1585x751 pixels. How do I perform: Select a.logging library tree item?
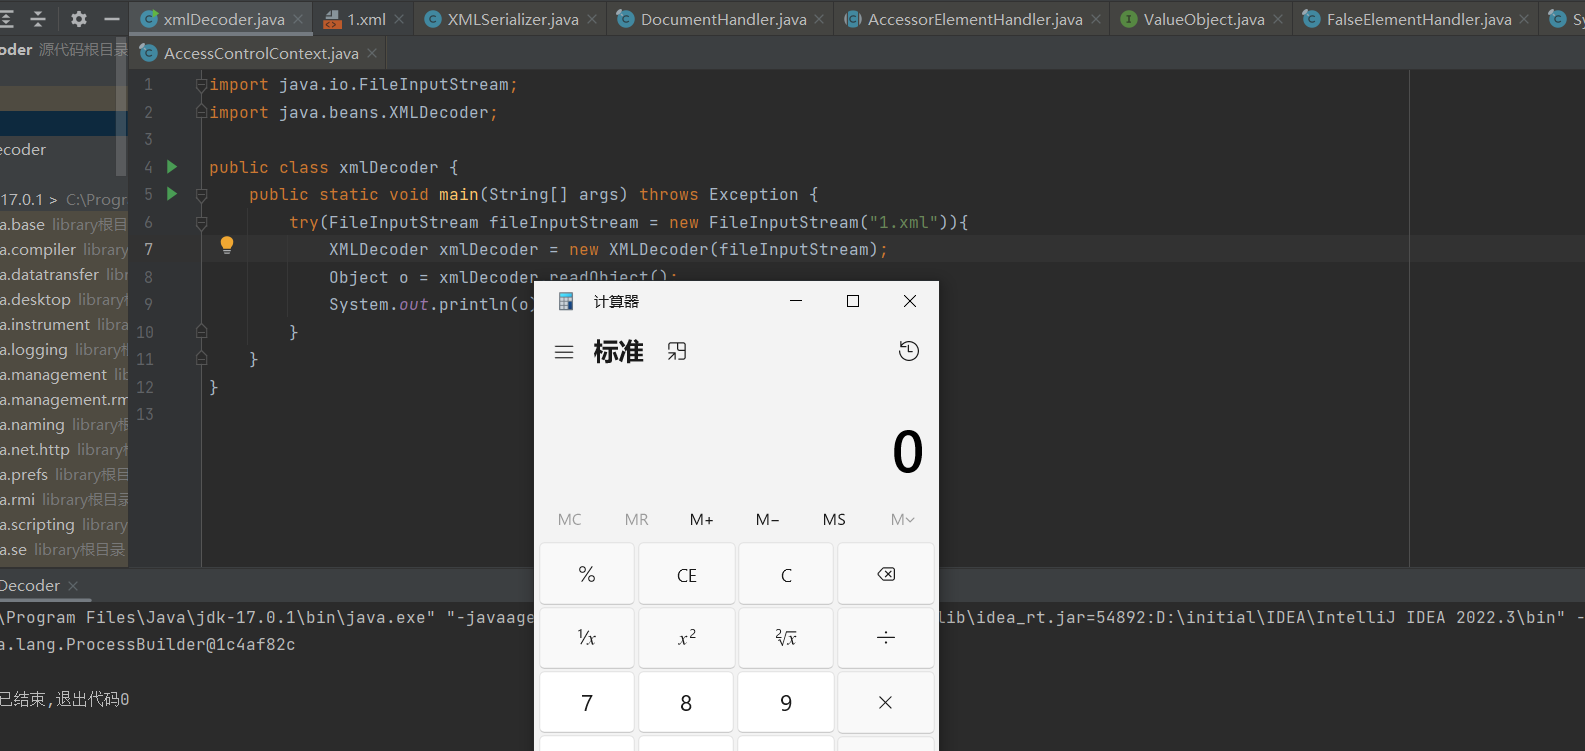coord(64,349)
